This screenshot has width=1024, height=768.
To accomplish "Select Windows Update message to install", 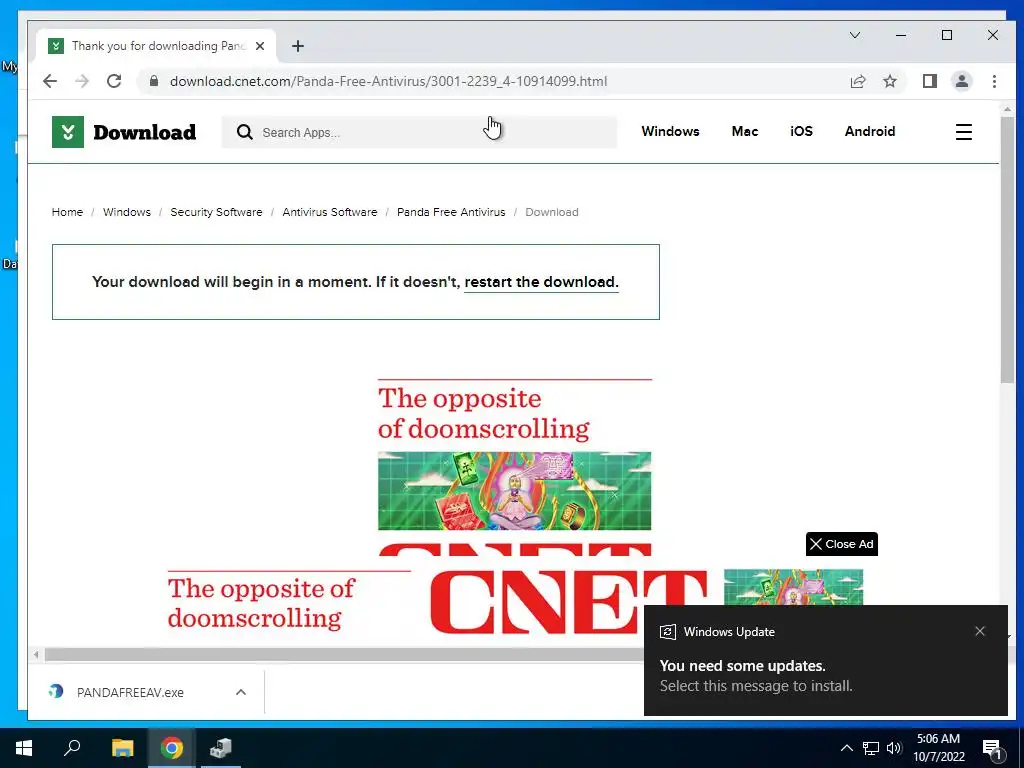I will [x=756, y=686].
